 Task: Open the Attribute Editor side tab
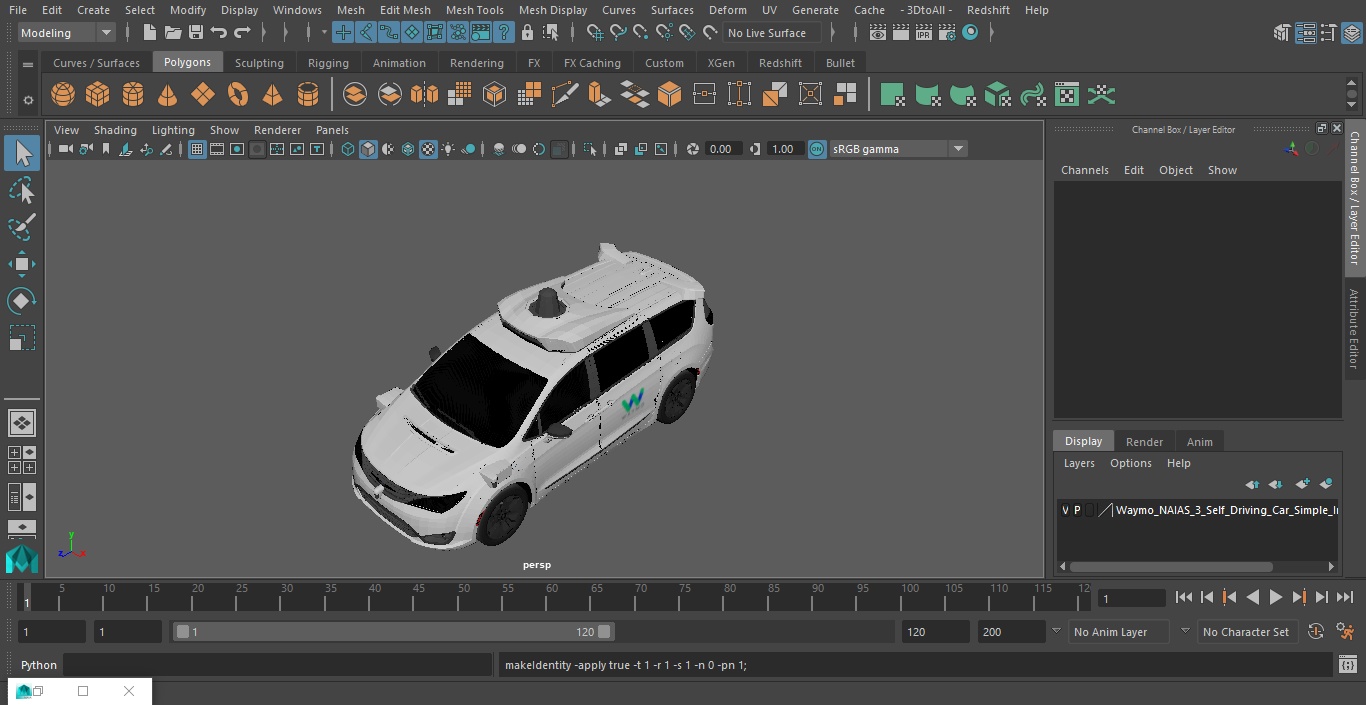tap(1354, 330)
